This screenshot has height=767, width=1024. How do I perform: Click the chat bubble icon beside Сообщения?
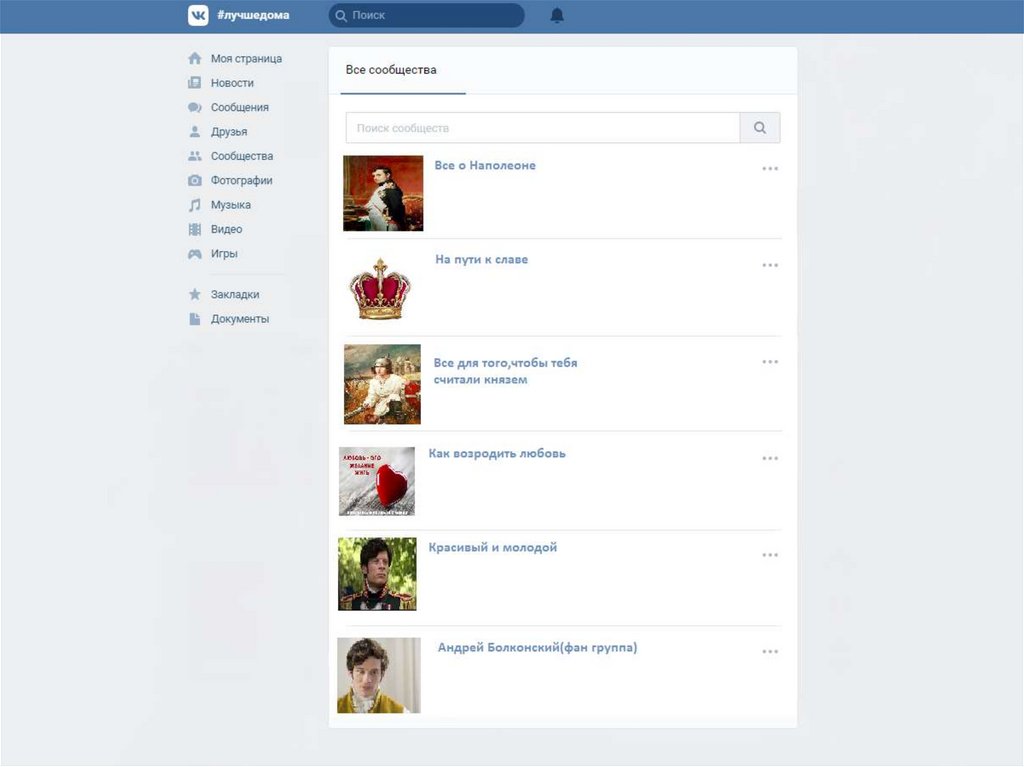pos(195,107)
